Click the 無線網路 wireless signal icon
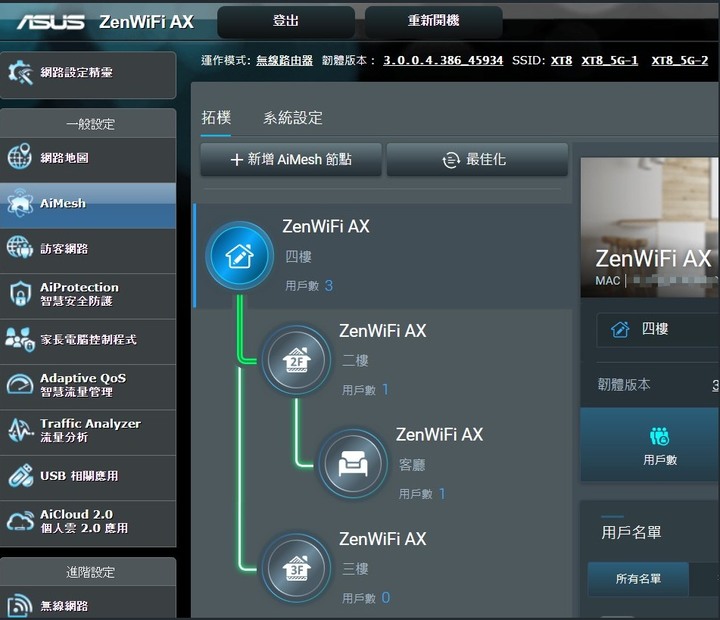 [x=20, y=605]
